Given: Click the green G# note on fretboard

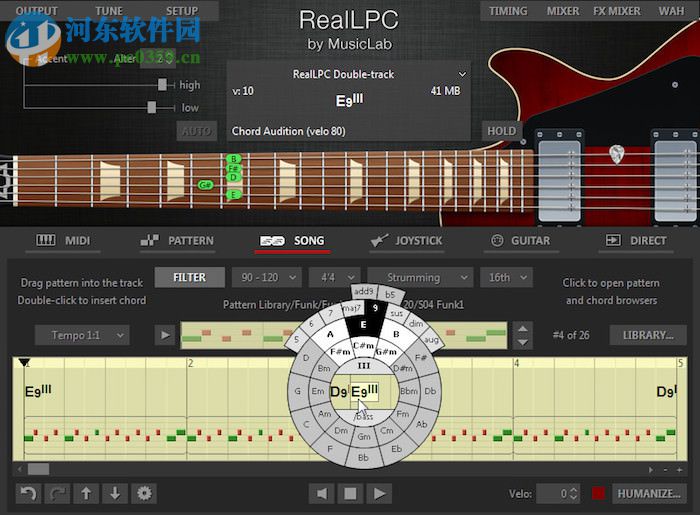Looking at the screenshot, I should click(x=205, y=185).
